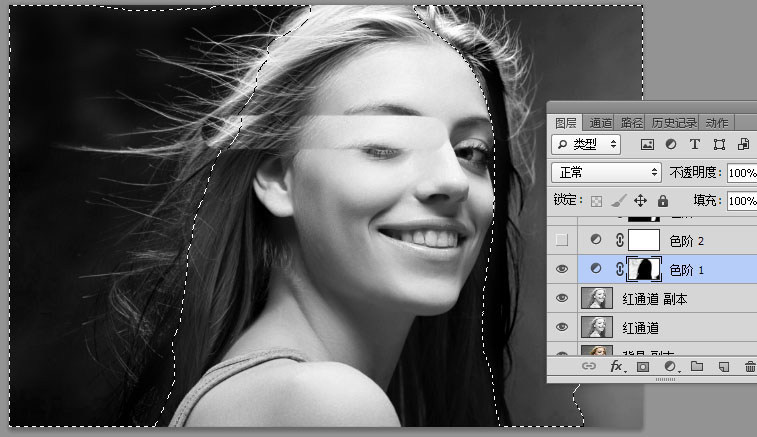Hide the 红通道 副本 layer
Image resolution: width=757 pixels, height=437 pixels.
point(562,298)
